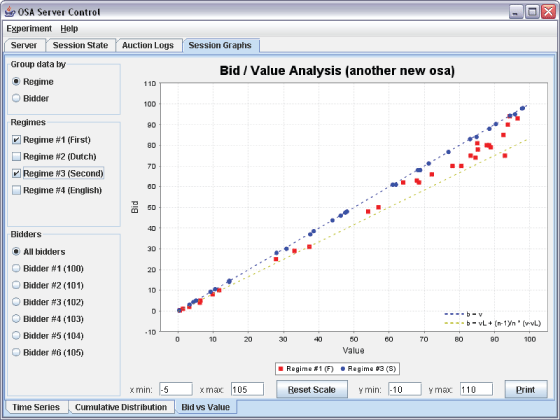
Task: Switch to the Cumulative Distribution tab
Action: [x=121, y=407]
